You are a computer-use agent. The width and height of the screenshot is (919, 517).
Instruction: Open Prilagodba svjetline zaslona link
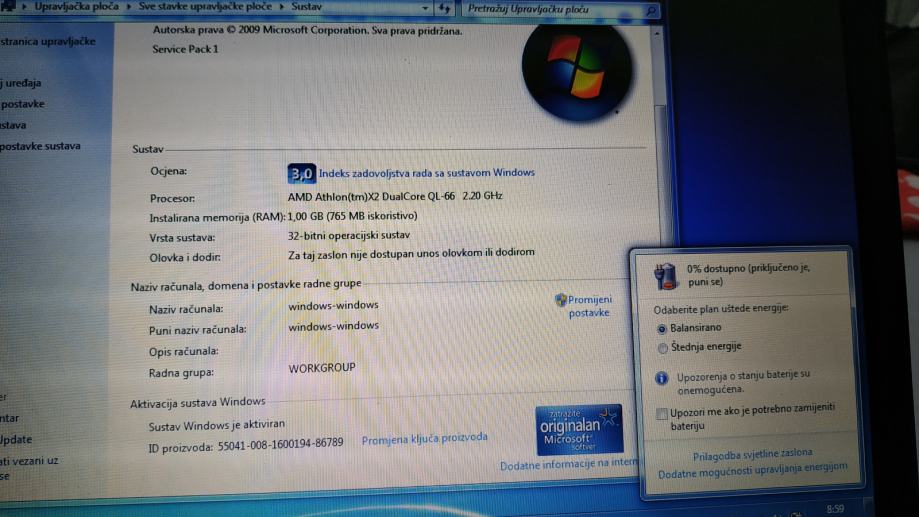pyautogui.click(x=753, y=454)
